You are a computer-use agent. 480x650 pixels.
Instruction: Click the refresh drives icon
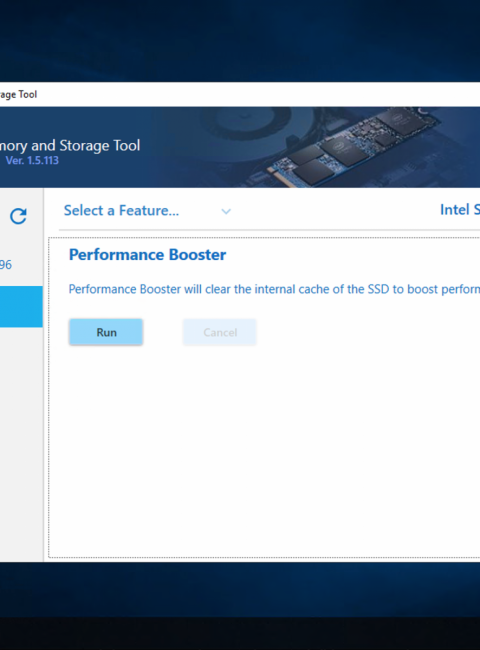click(x=18, y=216)
